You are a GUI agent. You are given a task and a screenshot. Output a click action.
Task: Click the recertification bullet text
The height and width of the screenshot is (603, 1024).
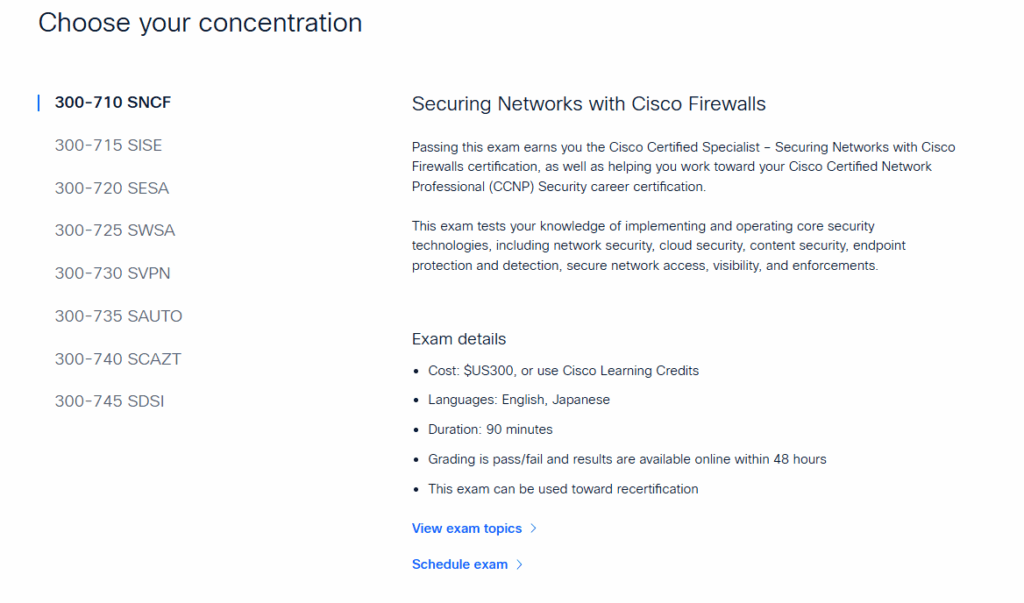(563, 489)
